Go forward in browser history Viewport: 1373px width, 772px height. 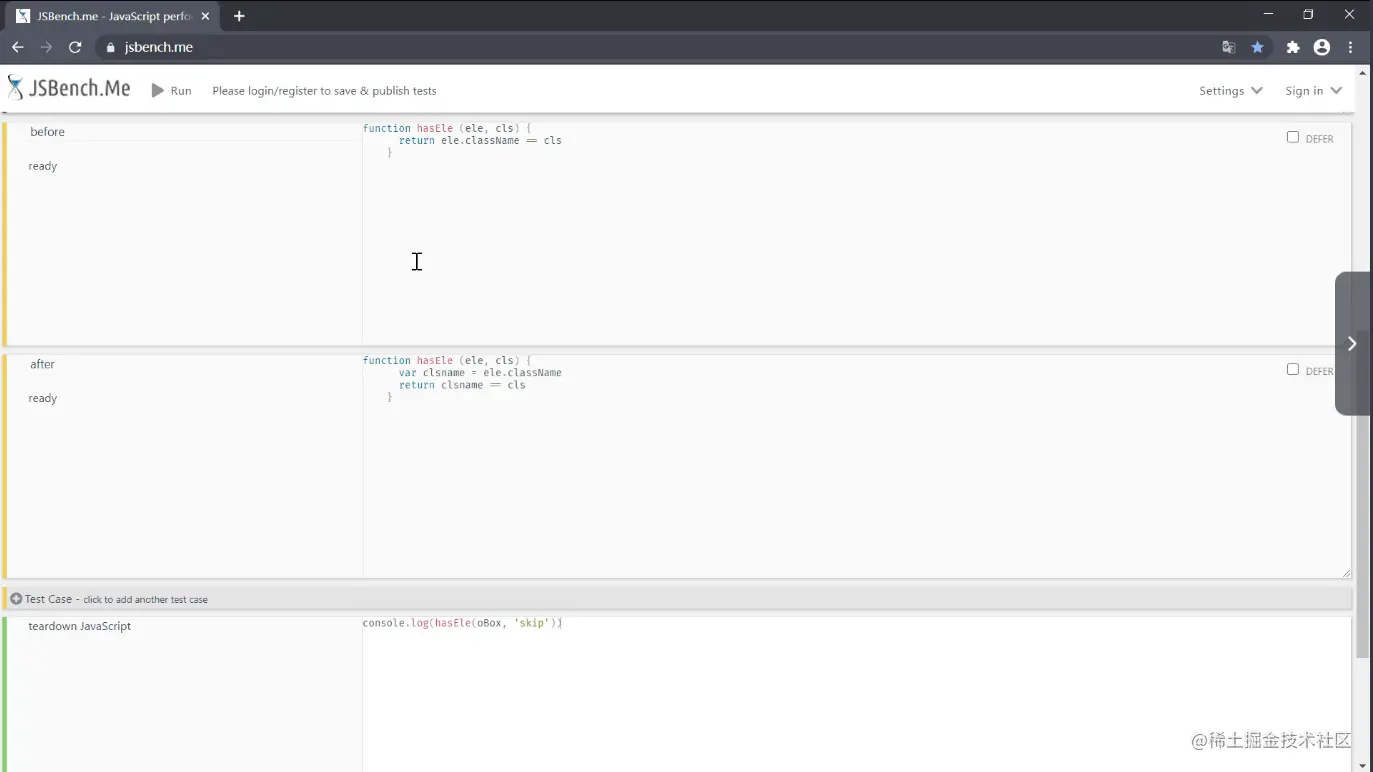[x=46, y=47]
